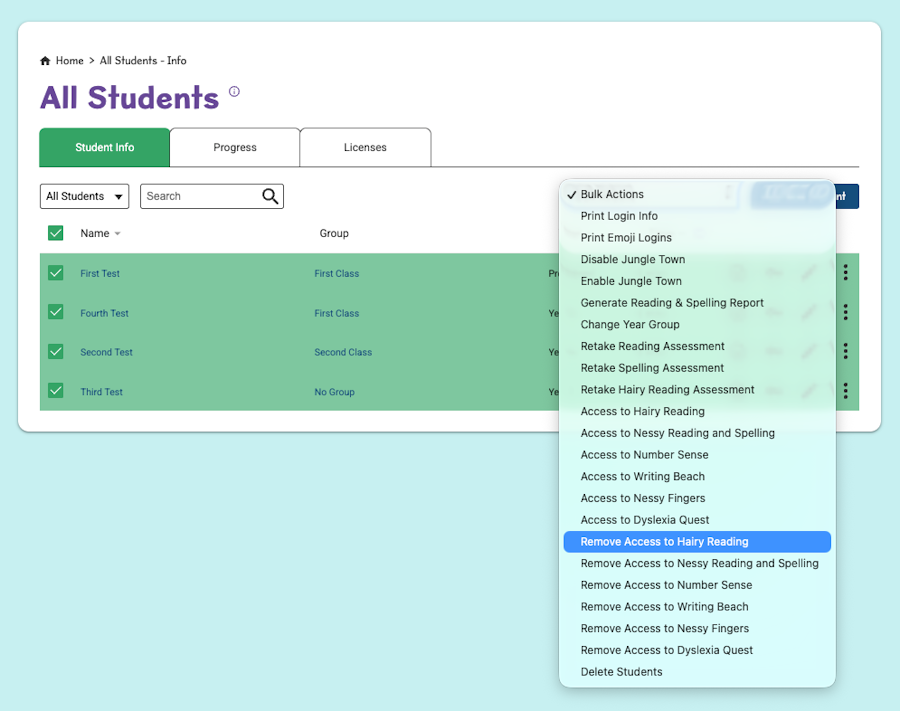Open the info icon next to All Students

pos(234,91)
